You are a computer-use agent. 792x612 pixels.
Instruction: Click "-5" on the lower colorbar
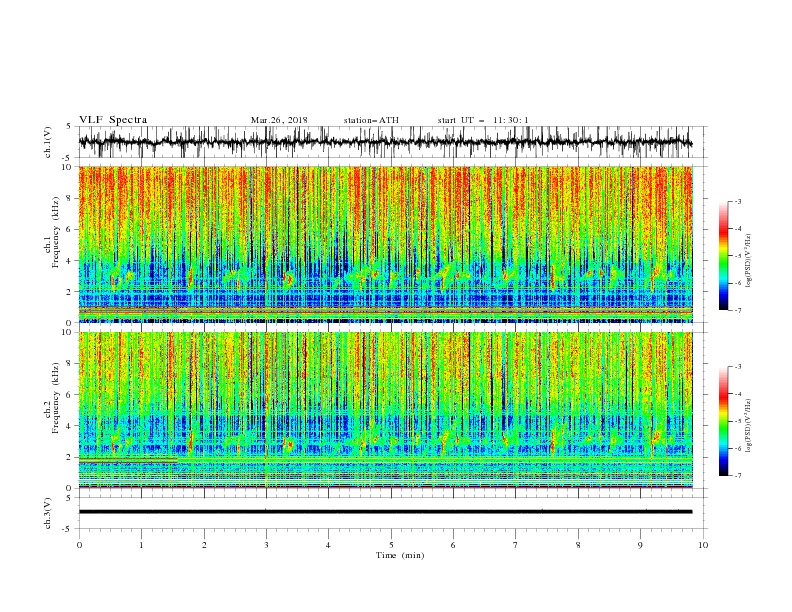coord(738,421)
